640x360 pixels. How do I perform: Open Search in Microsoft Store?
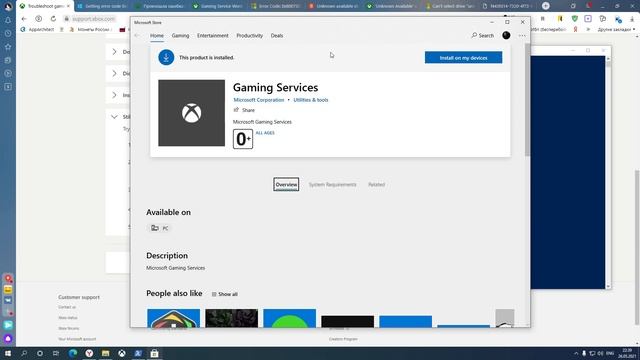click(x=482, y=36)
